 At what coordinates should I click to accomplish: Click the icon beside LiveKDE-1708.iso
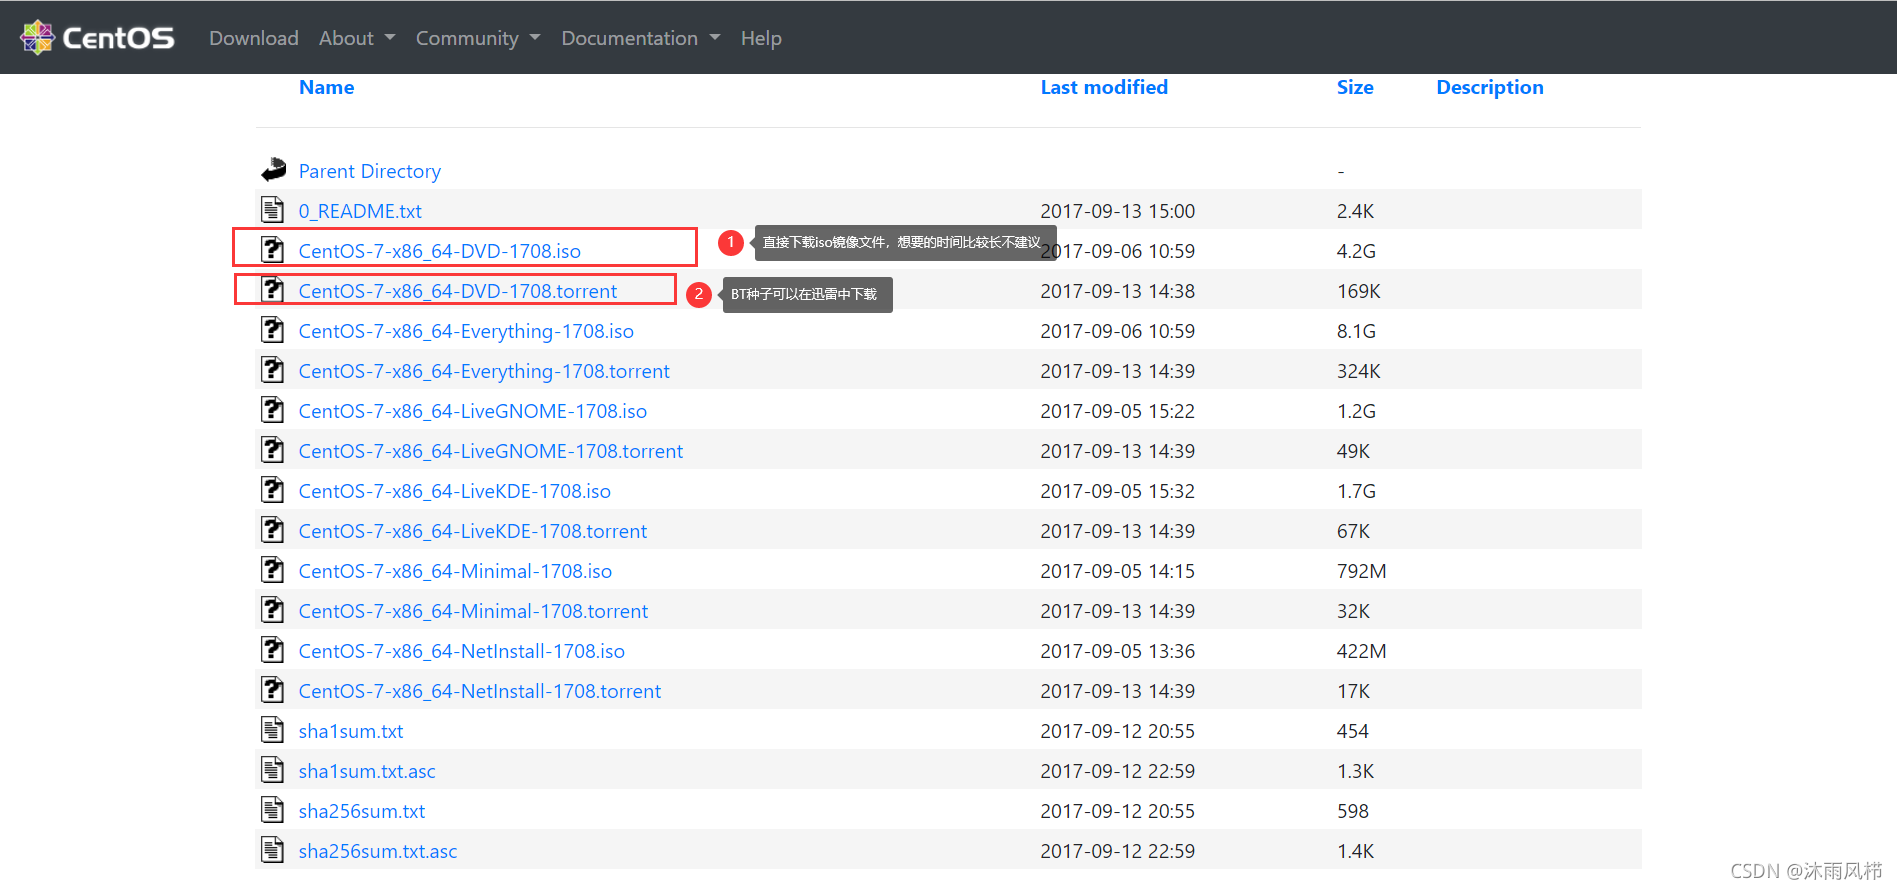(272, 489)
